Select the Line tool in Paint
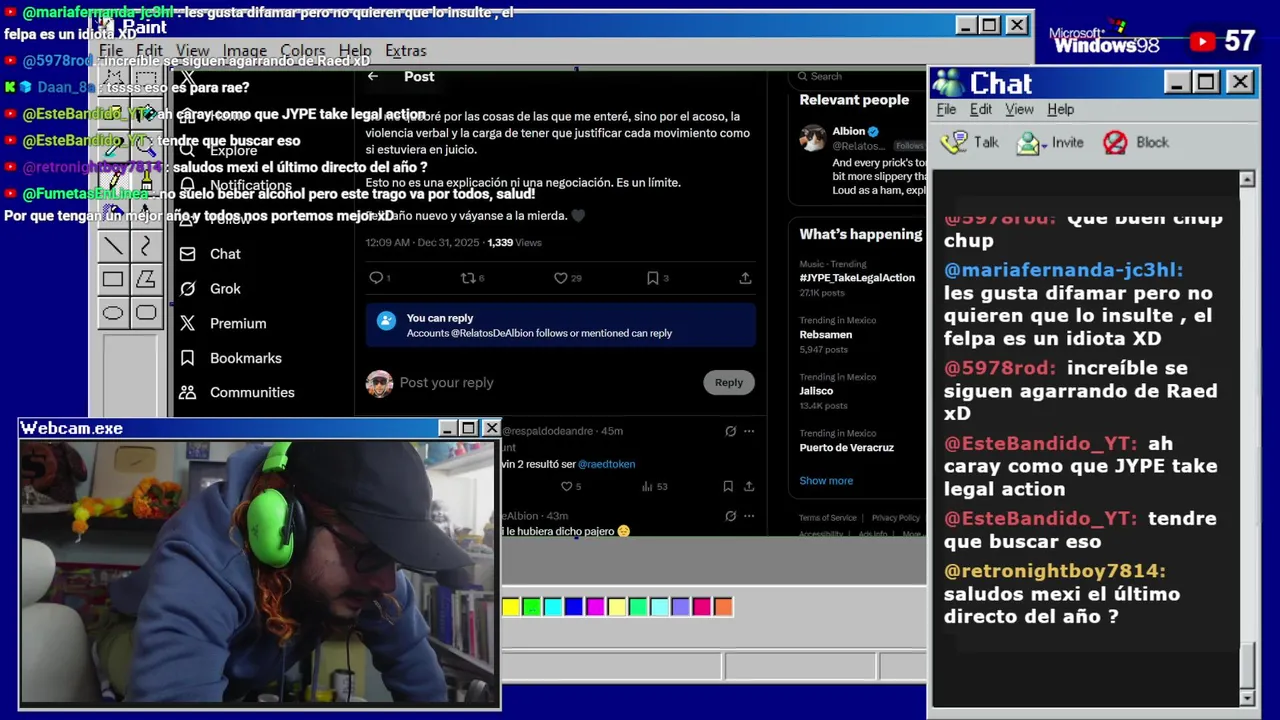The image size is (1280, 720). 113,246
